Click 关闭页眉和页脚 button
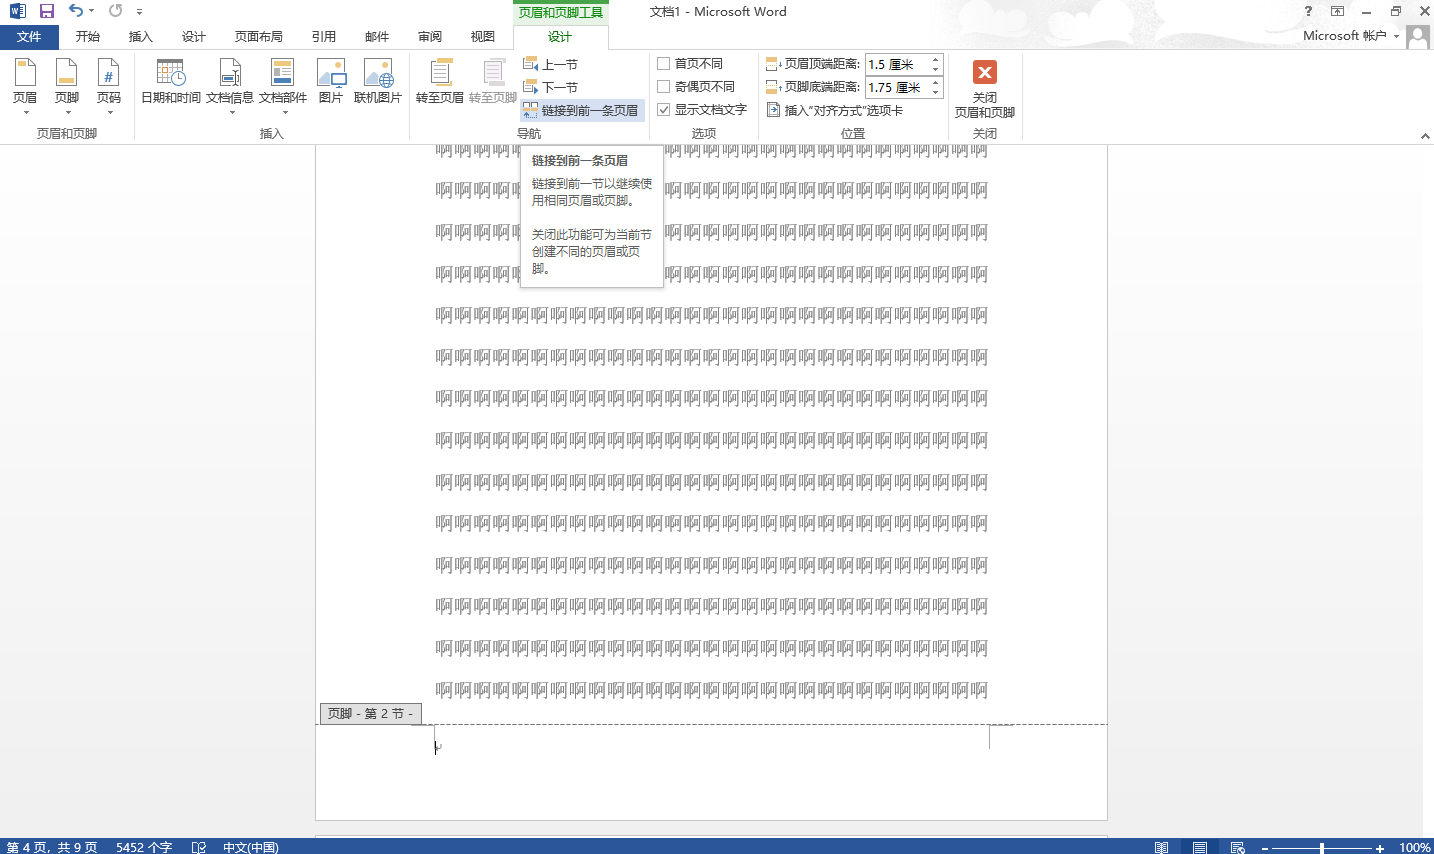The image size is (1434, 854). tap(985, 88)
